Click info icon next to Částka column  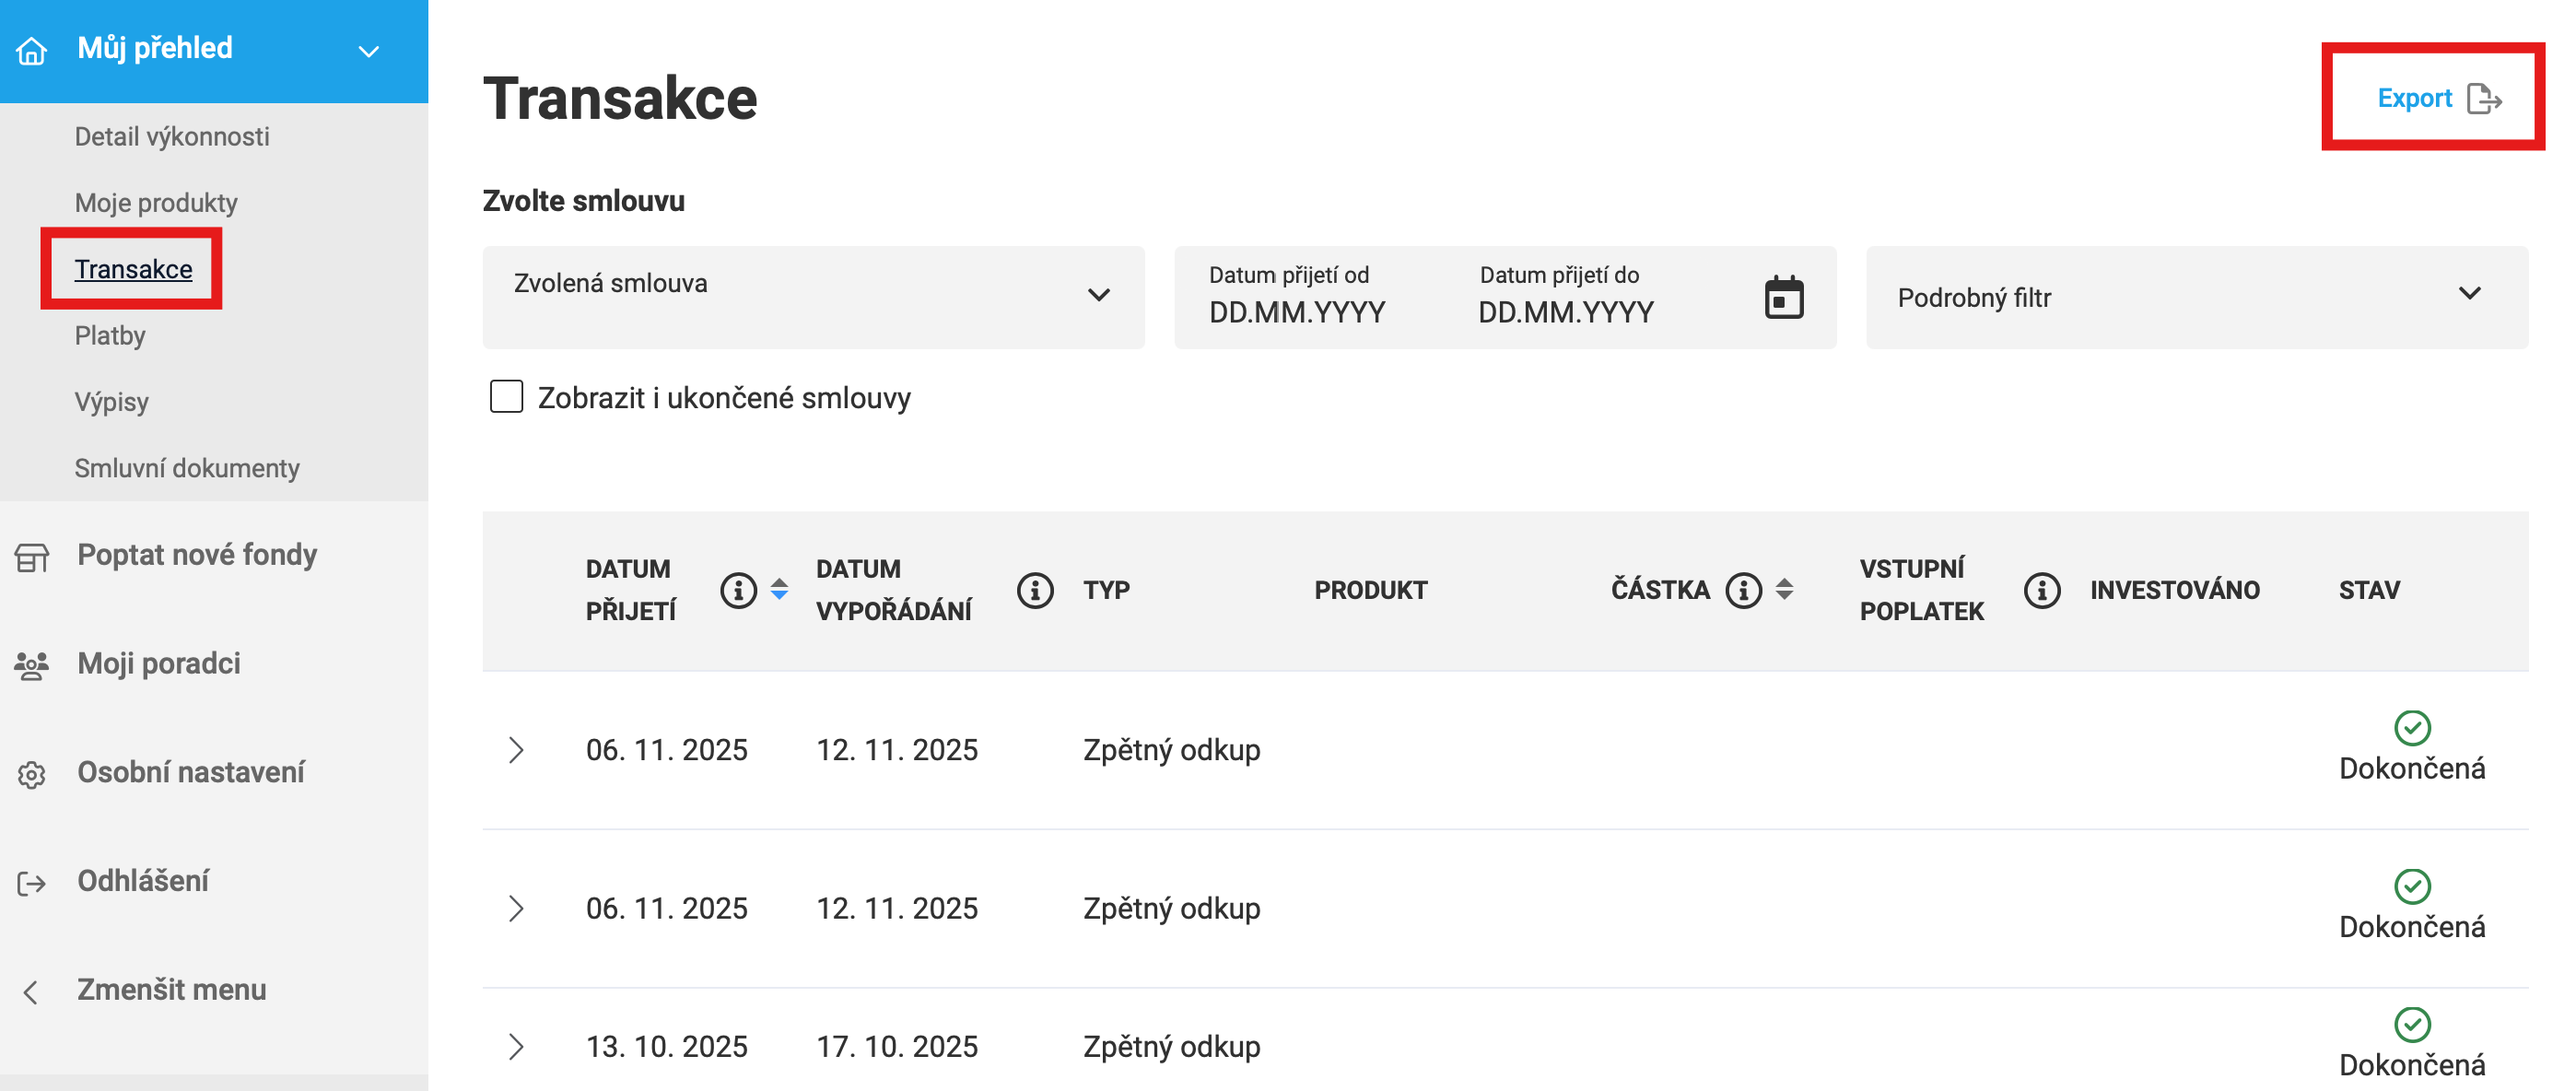[1743, 590]
